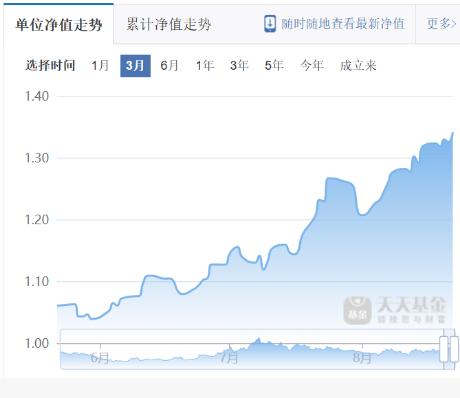The image size is (460, 398).
Task: Select the 5年 time range
Action: [274, 65]
